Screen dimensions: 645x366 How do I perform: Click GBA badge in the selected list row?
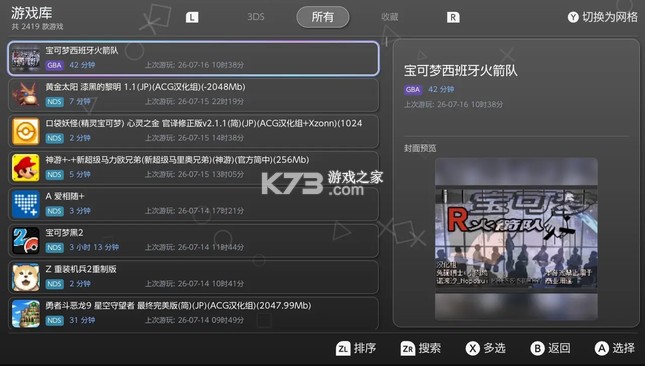(54, 65)
